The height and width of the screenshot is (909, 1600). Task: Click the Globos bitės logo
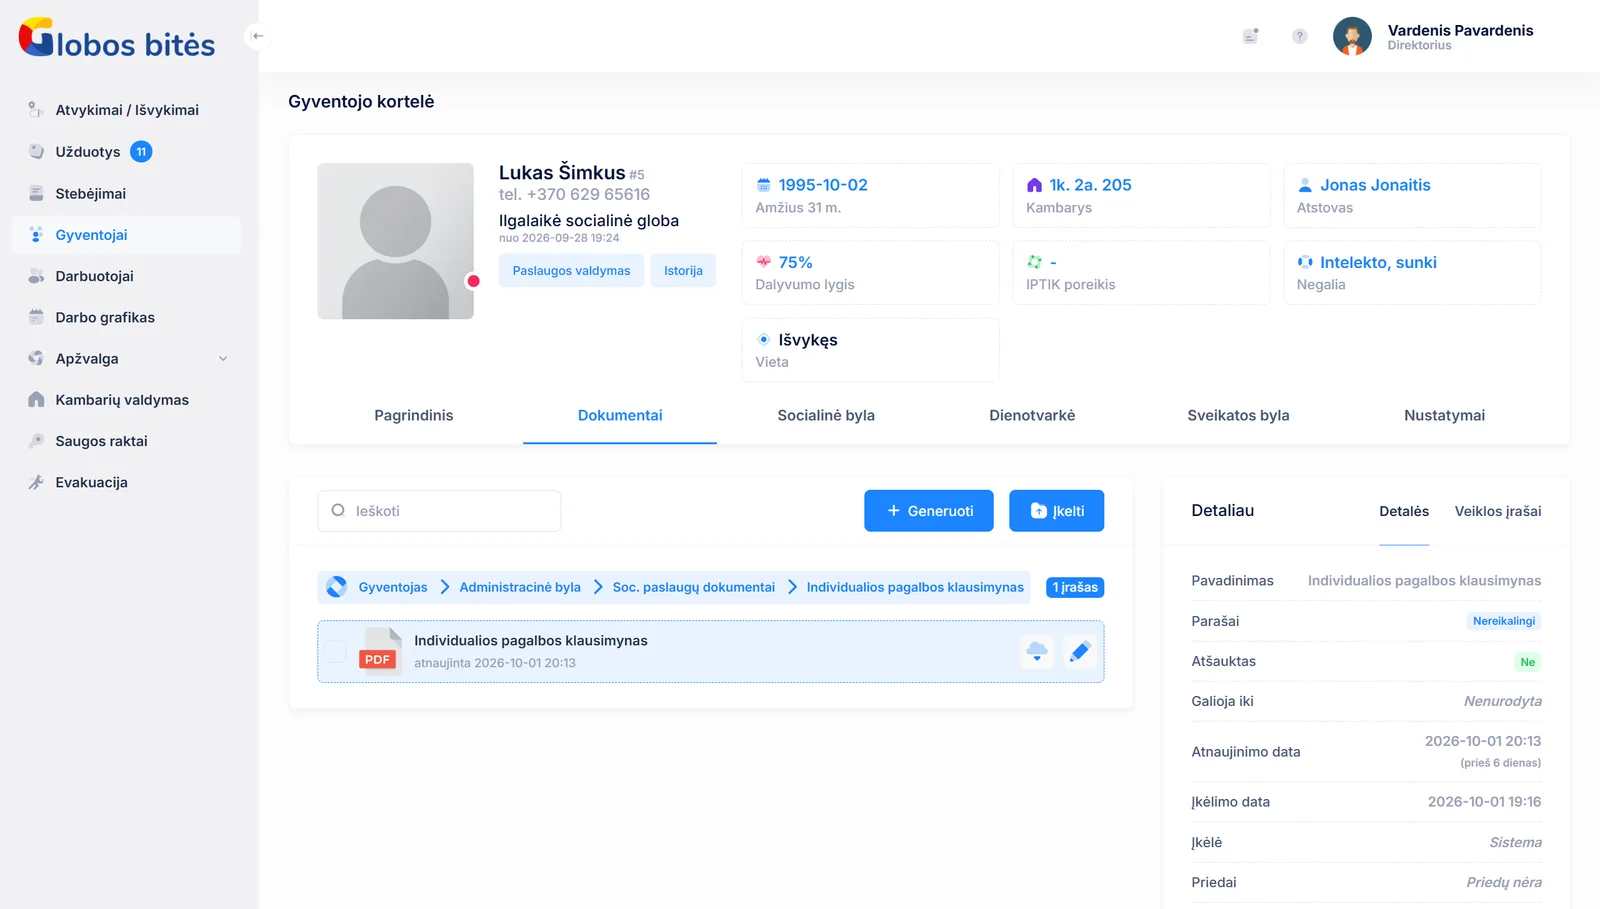(117, 38)
